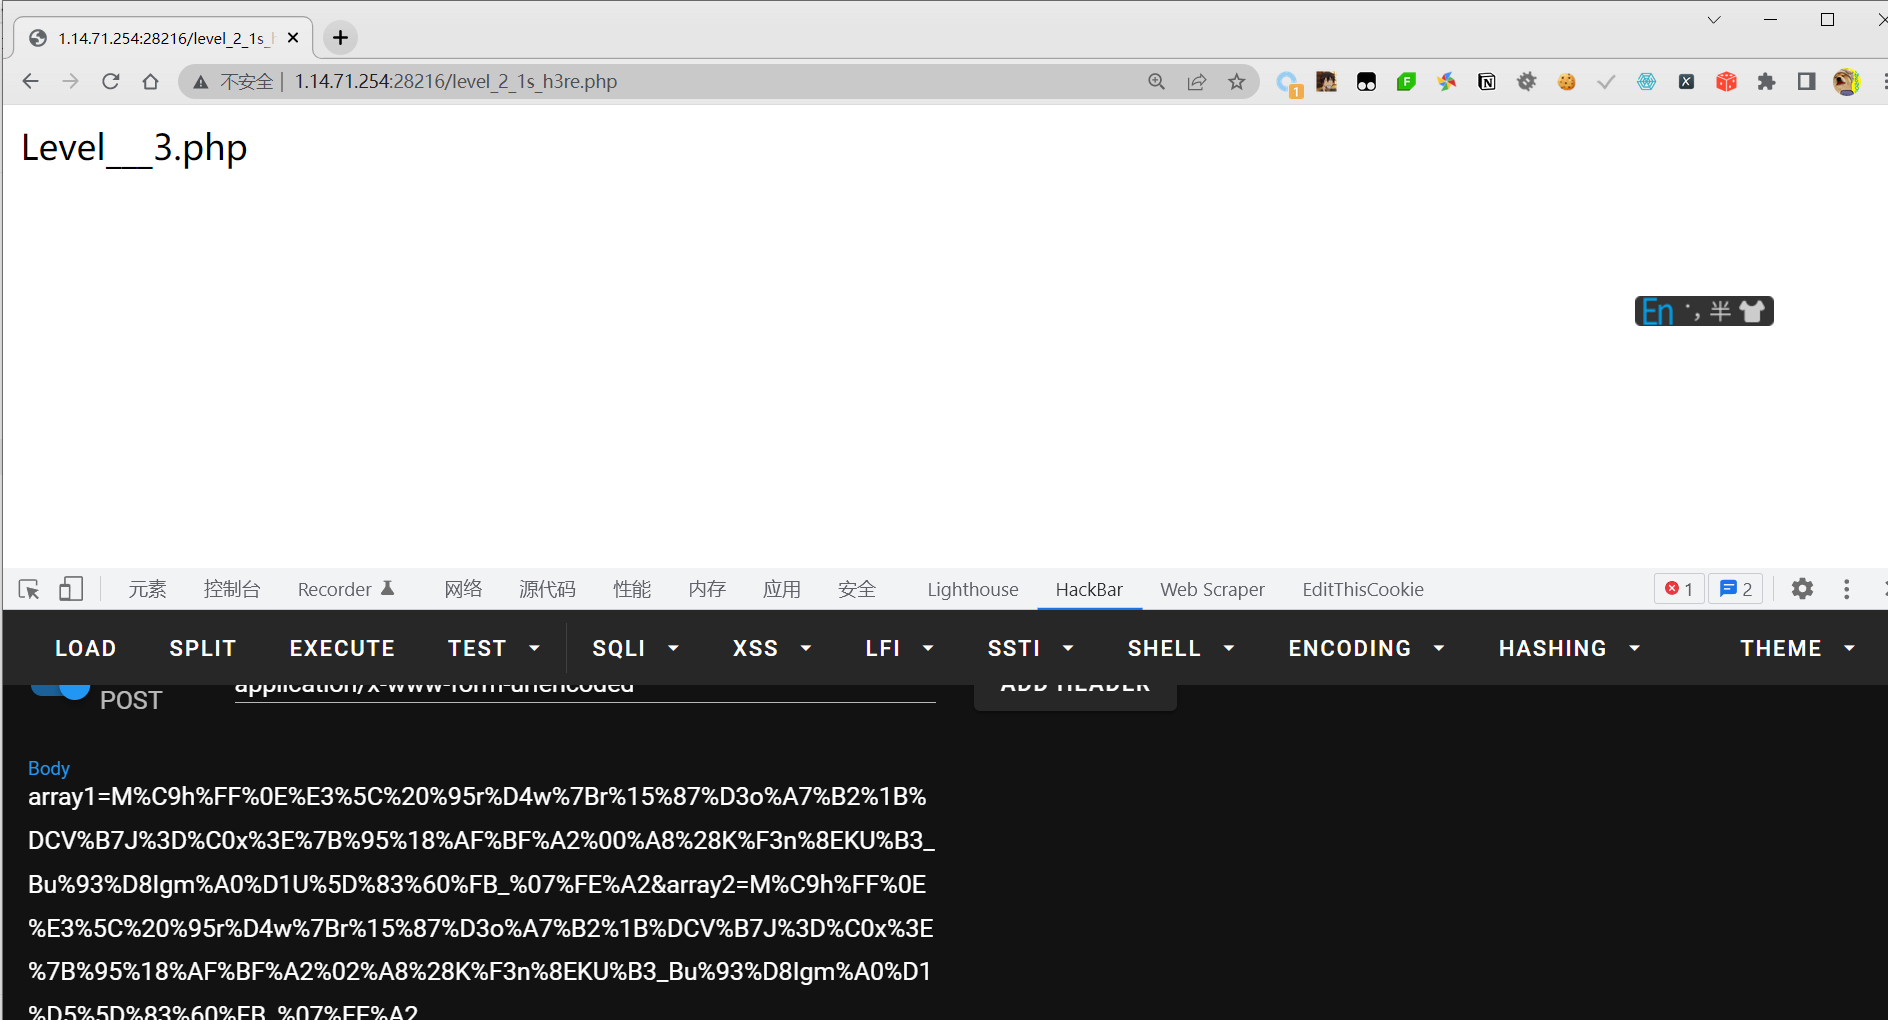Toggle half-width mode in the input method bar
The image size is (1888, 1020).
coord(1718,311)
